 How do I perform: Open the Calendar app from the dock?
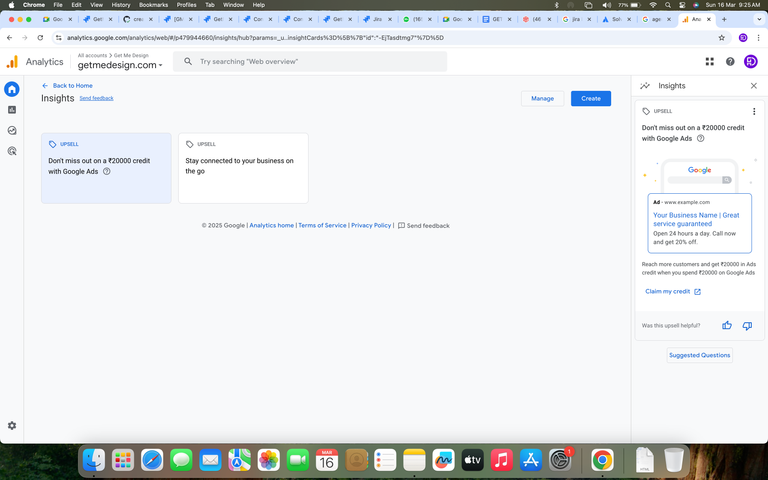(327, 460)
